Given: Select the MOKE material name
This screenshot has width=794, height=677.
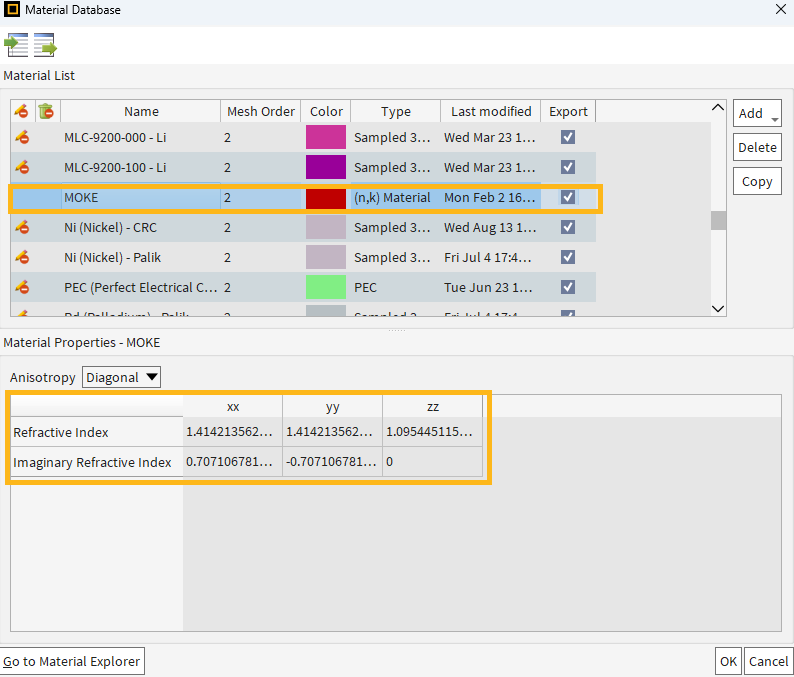Looking at the screenshot, I should coord(81,197).
